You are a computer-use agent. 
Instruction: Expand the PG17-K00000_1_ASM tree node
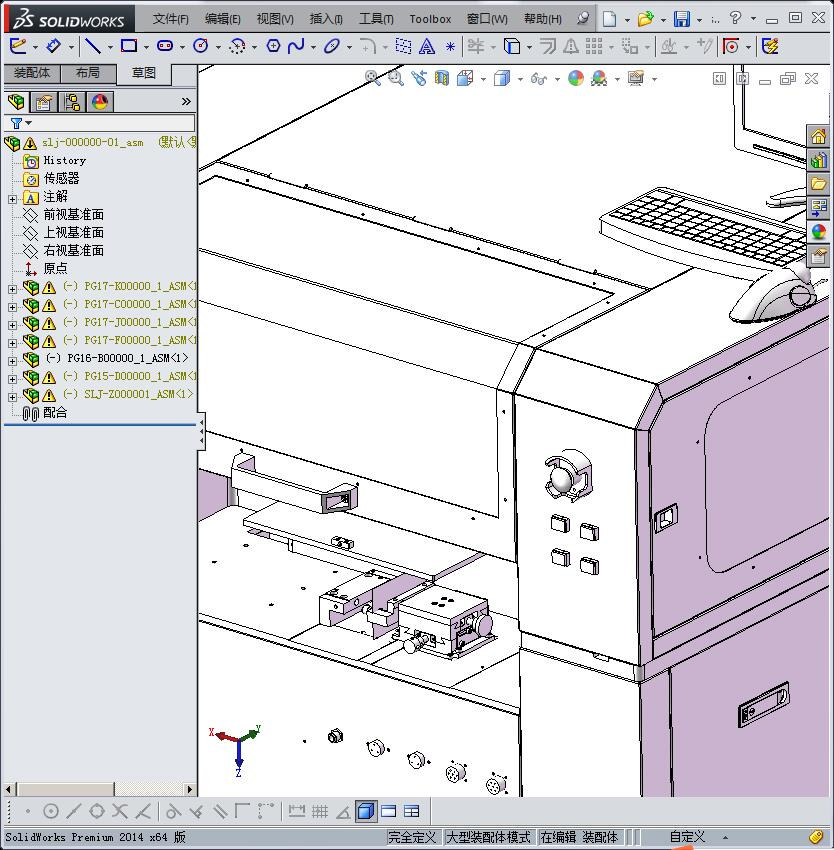[12, 288]
